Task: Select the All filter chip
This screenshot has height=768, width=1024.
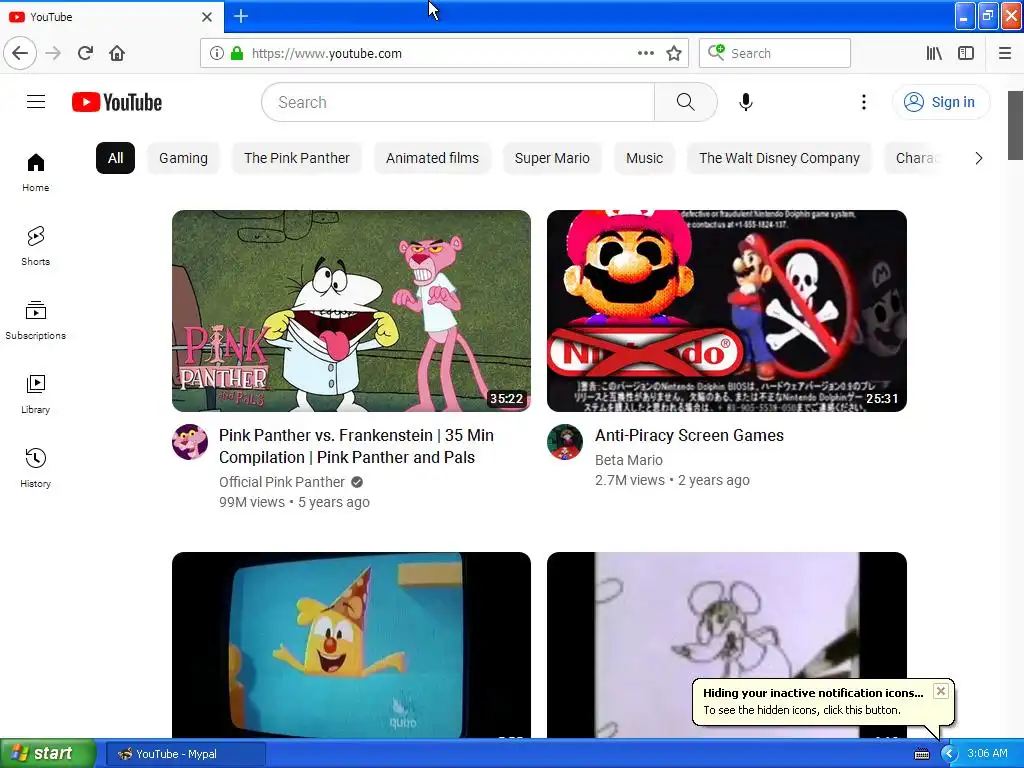Action: [116, 158]
